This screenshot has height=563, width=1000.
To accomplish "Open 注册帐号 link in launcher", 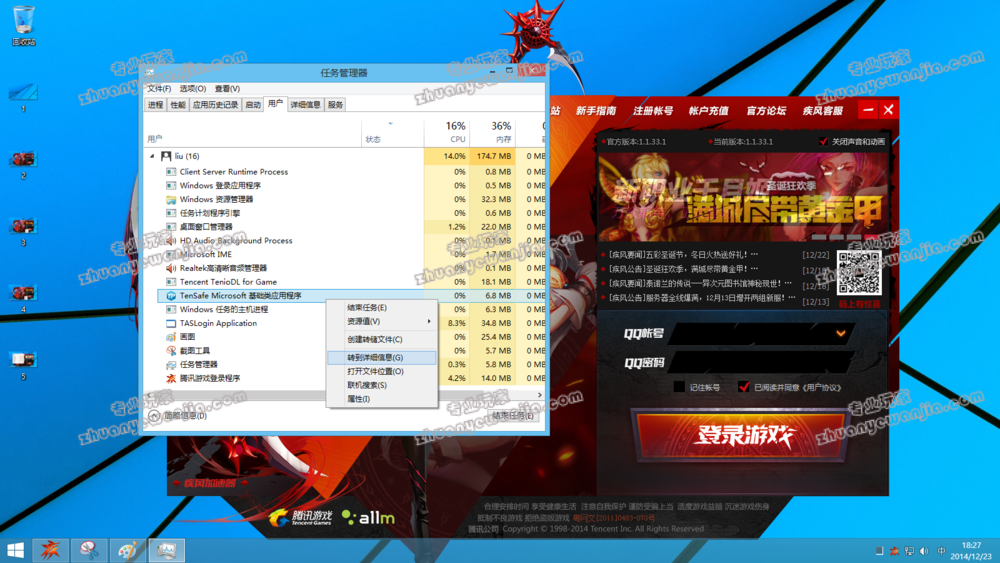I will (652, 111).
